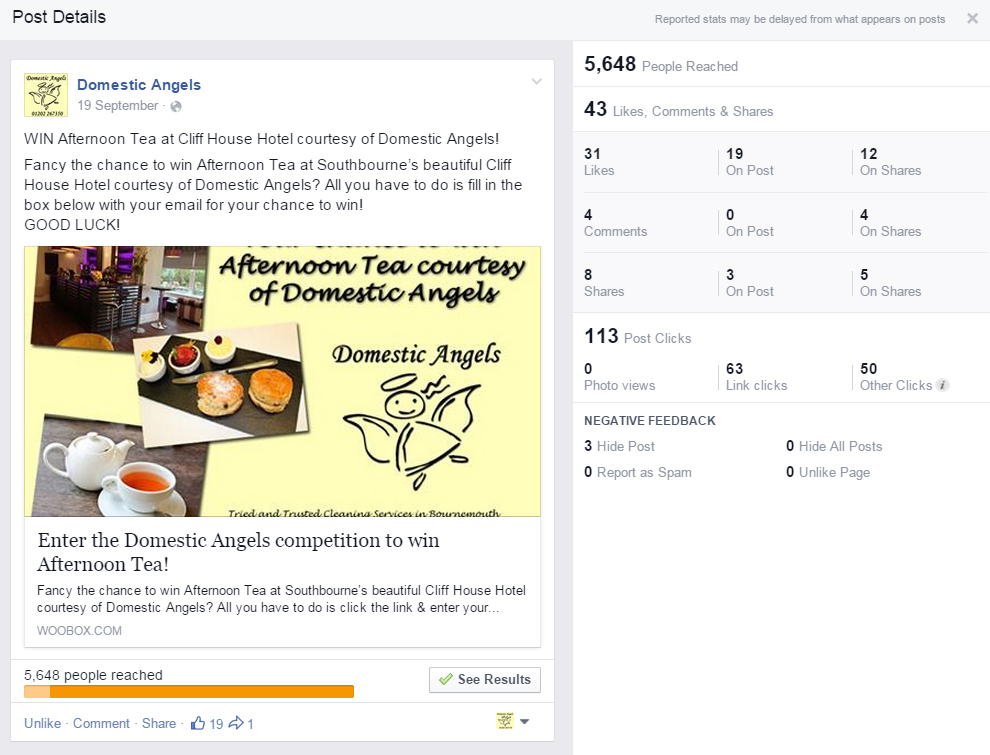Click the Domestic Angels profile picture
Viewport: 990px width, 755px height.
coord(45,95)
